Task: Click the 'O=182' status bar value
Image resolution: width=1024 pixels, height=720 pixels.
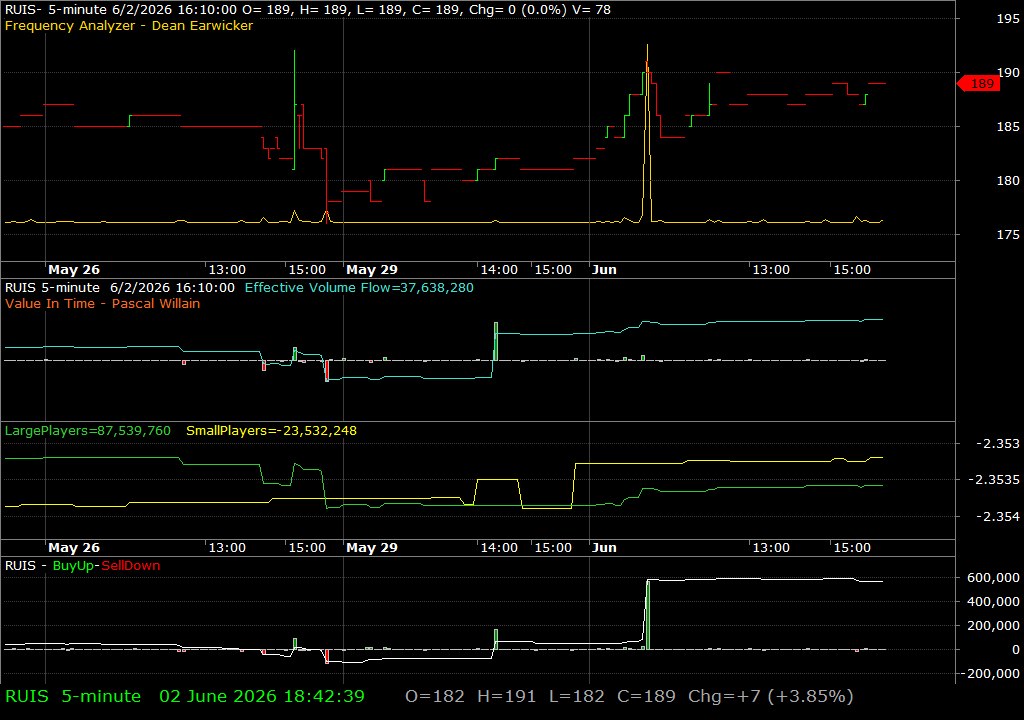Action: click(435, 696)
